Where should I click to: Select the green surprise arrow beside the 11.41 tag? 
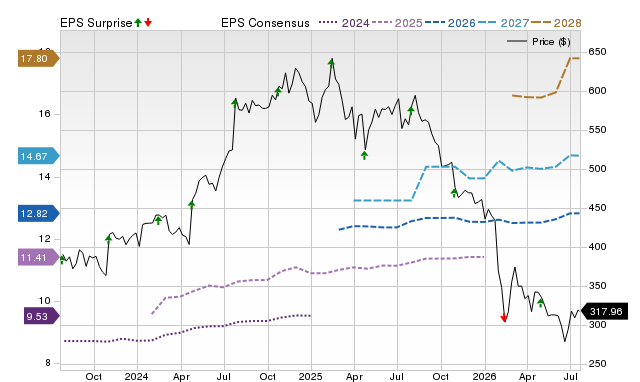point(62,259)
